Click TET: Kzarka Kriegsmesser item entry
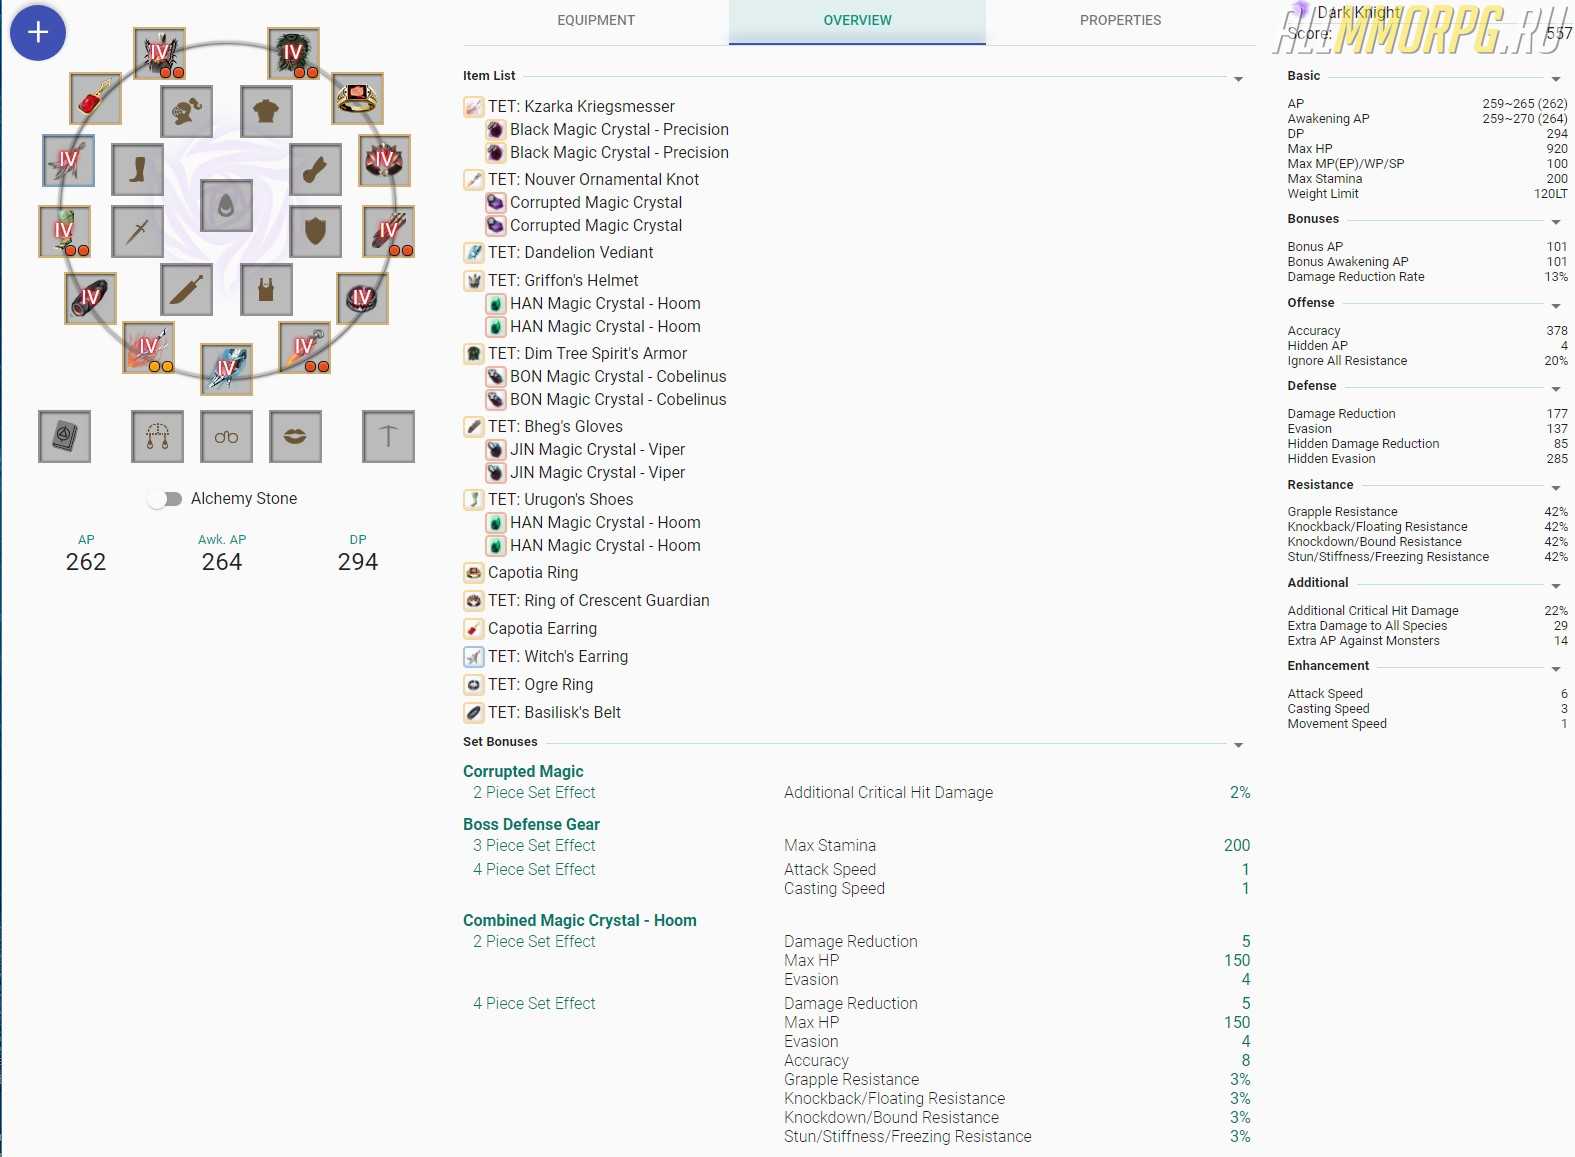This screenshot has height=1157, width=1575. coord(580,106)
